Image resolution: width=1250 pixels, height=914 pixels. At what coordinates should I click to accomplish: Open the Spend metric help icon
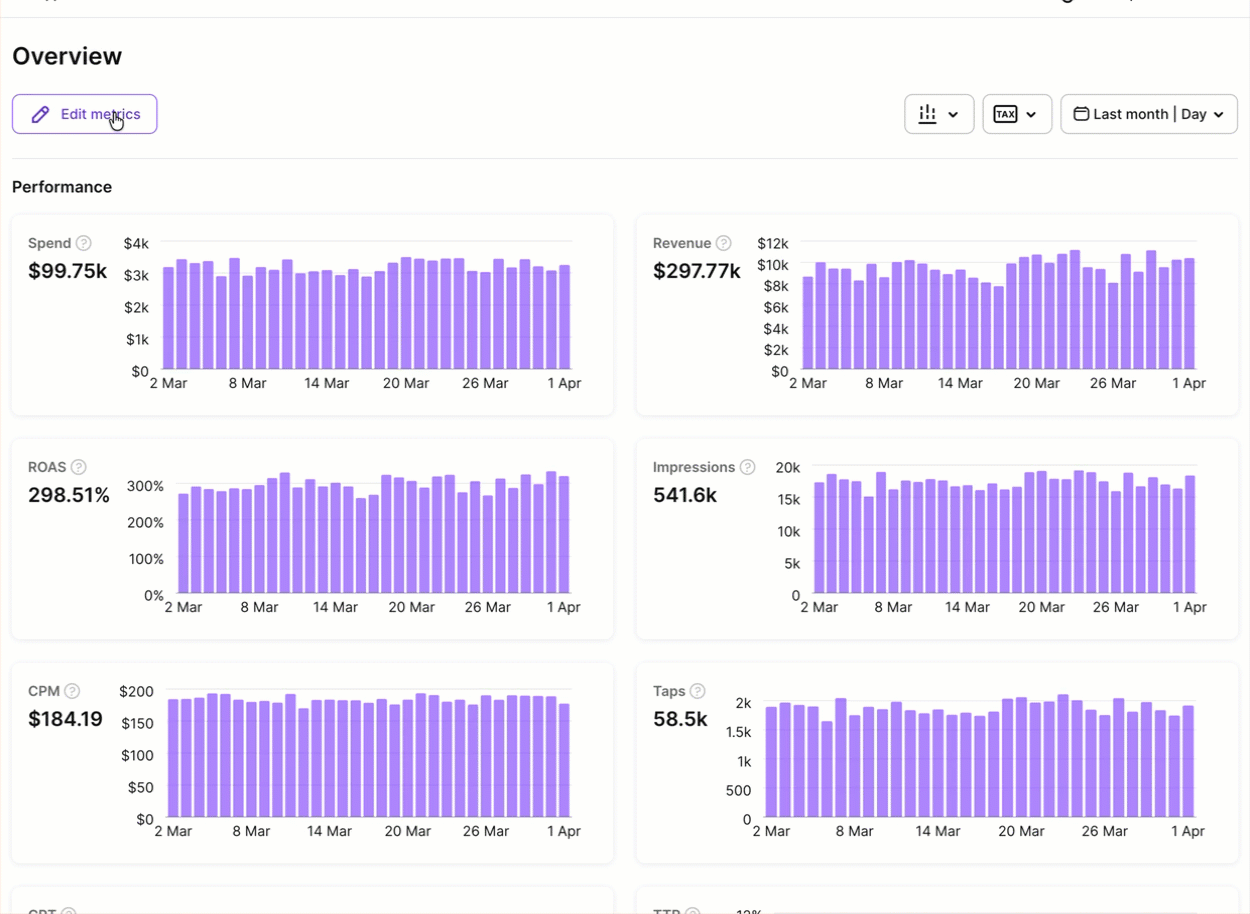(83, 243)
